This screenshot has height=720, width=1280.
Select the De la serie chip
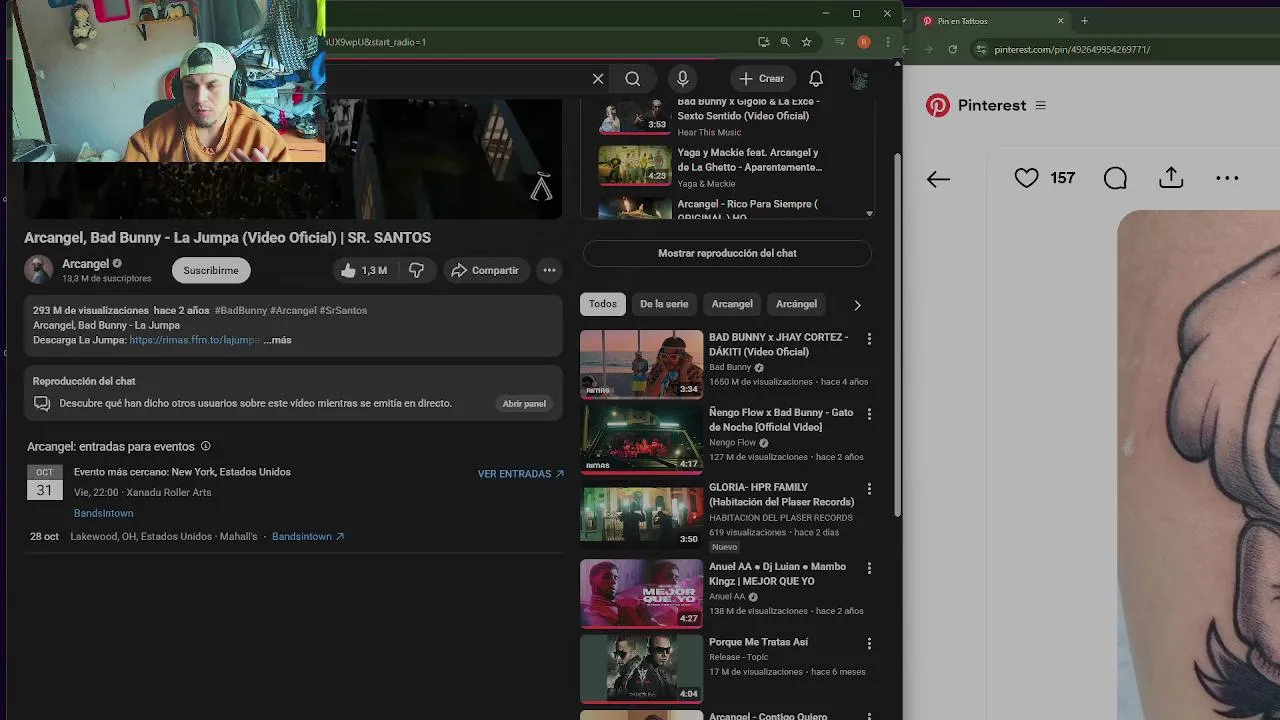(x=664, y=304)
